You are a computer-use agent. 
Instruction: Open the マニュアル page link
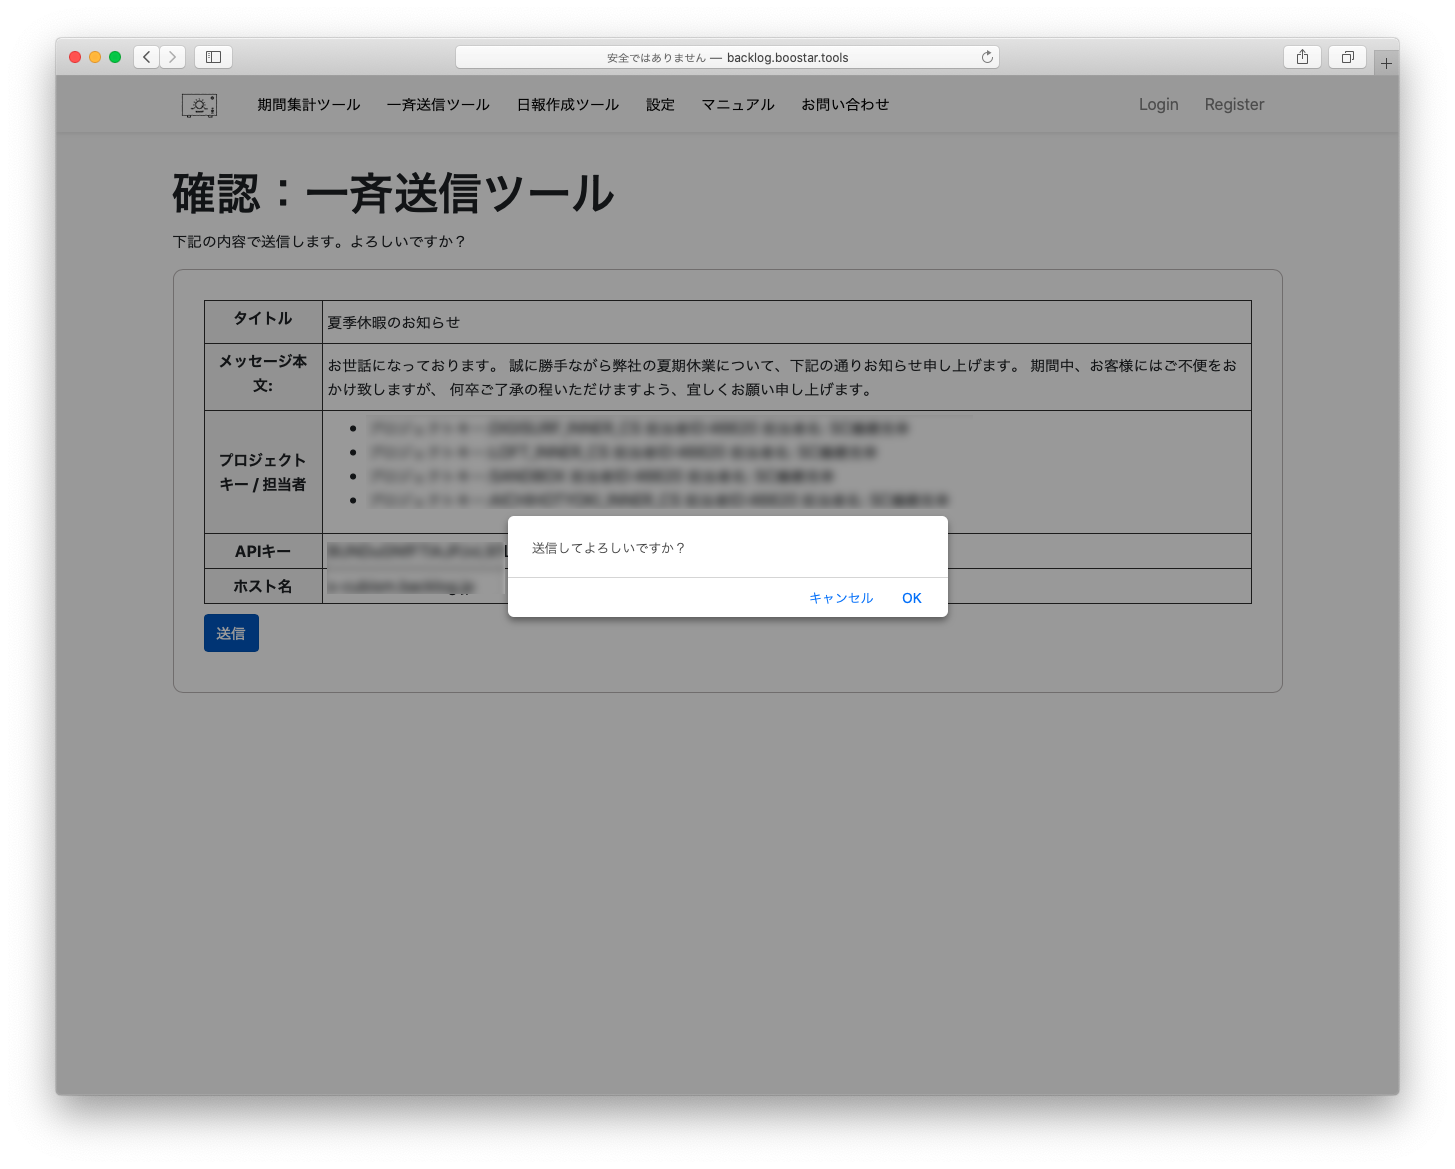pos(737,105)
